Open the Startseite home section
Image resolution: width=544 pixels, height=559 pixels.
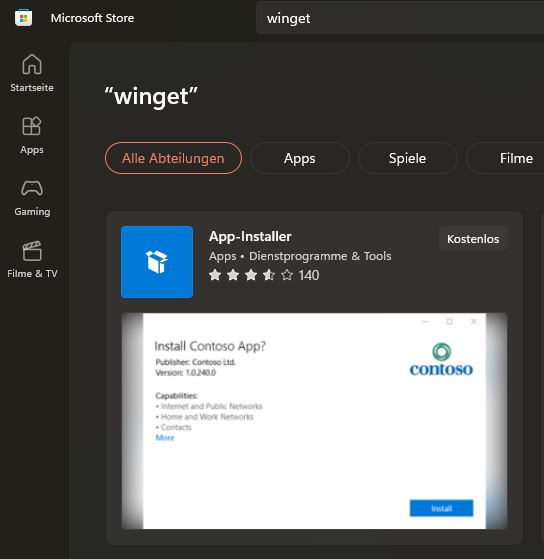tap(32, 73)
